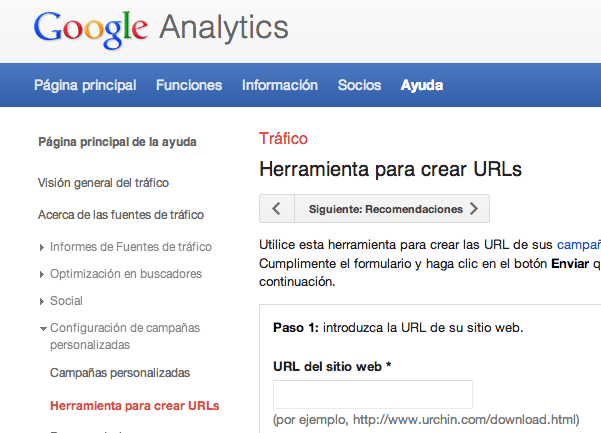601x433 pixels.
Task: Open Página principal de la ayuda
Action: tap(117, 142)
